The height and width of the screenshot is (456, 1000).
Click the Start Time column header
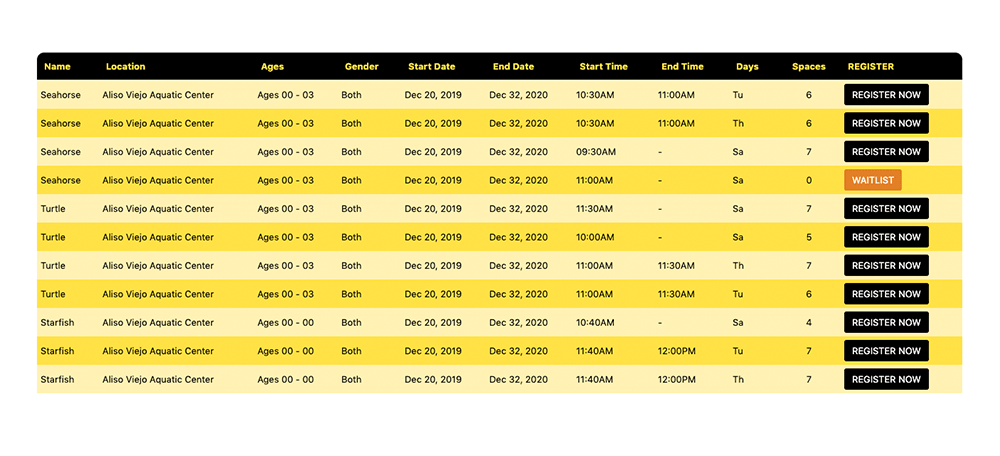click(603, 67)
